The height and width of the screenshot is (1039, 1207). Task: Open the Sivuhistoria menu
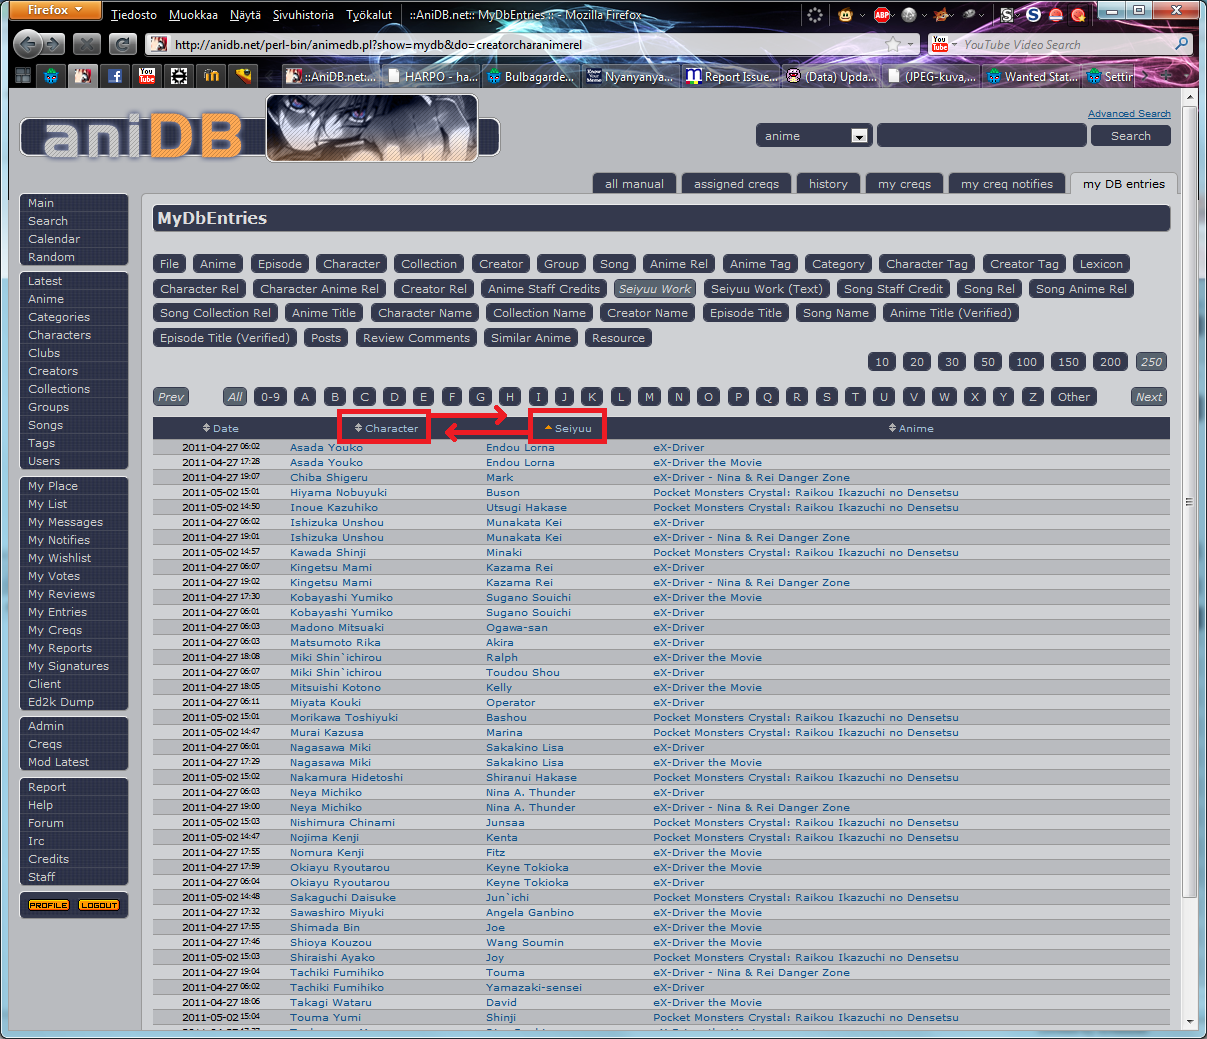point(303,15)
